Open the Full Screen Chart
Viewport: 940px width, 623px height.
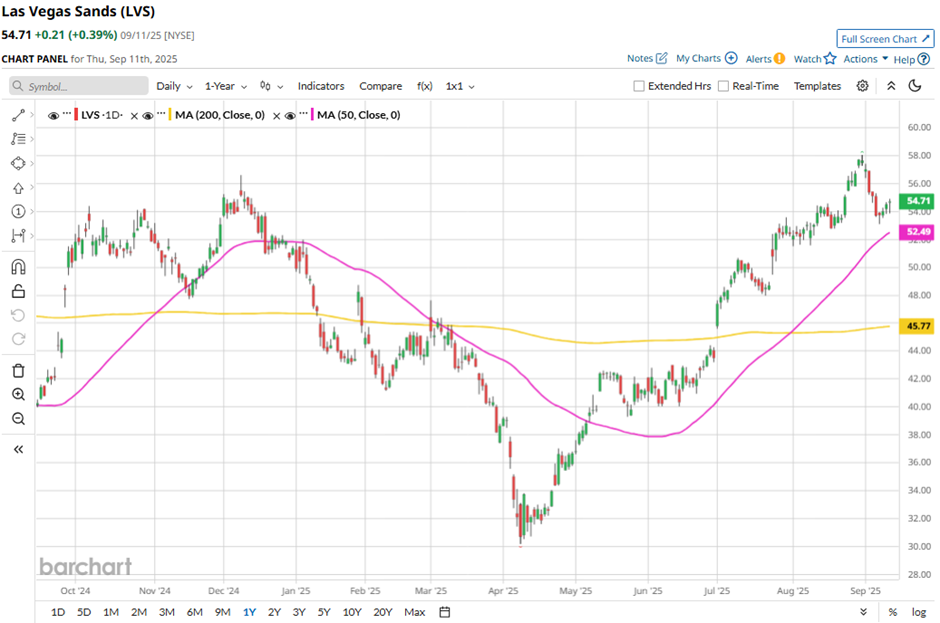click(885, 39)
